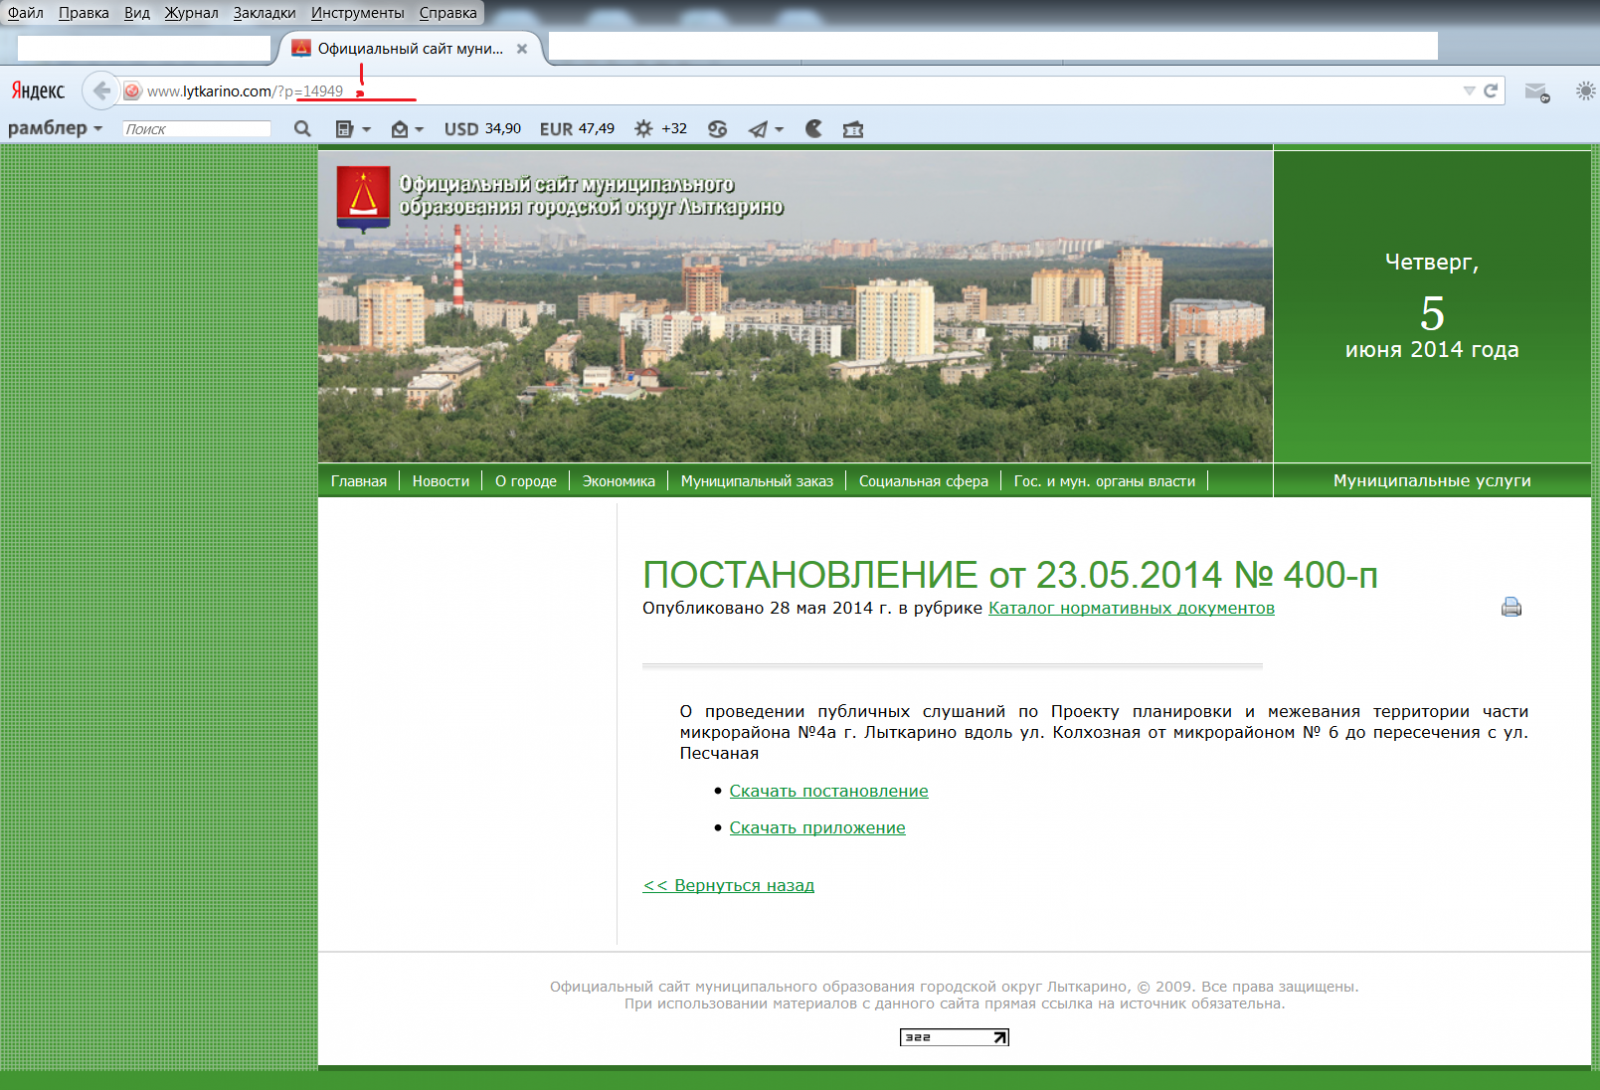Click the print page printer icon

1511,607
